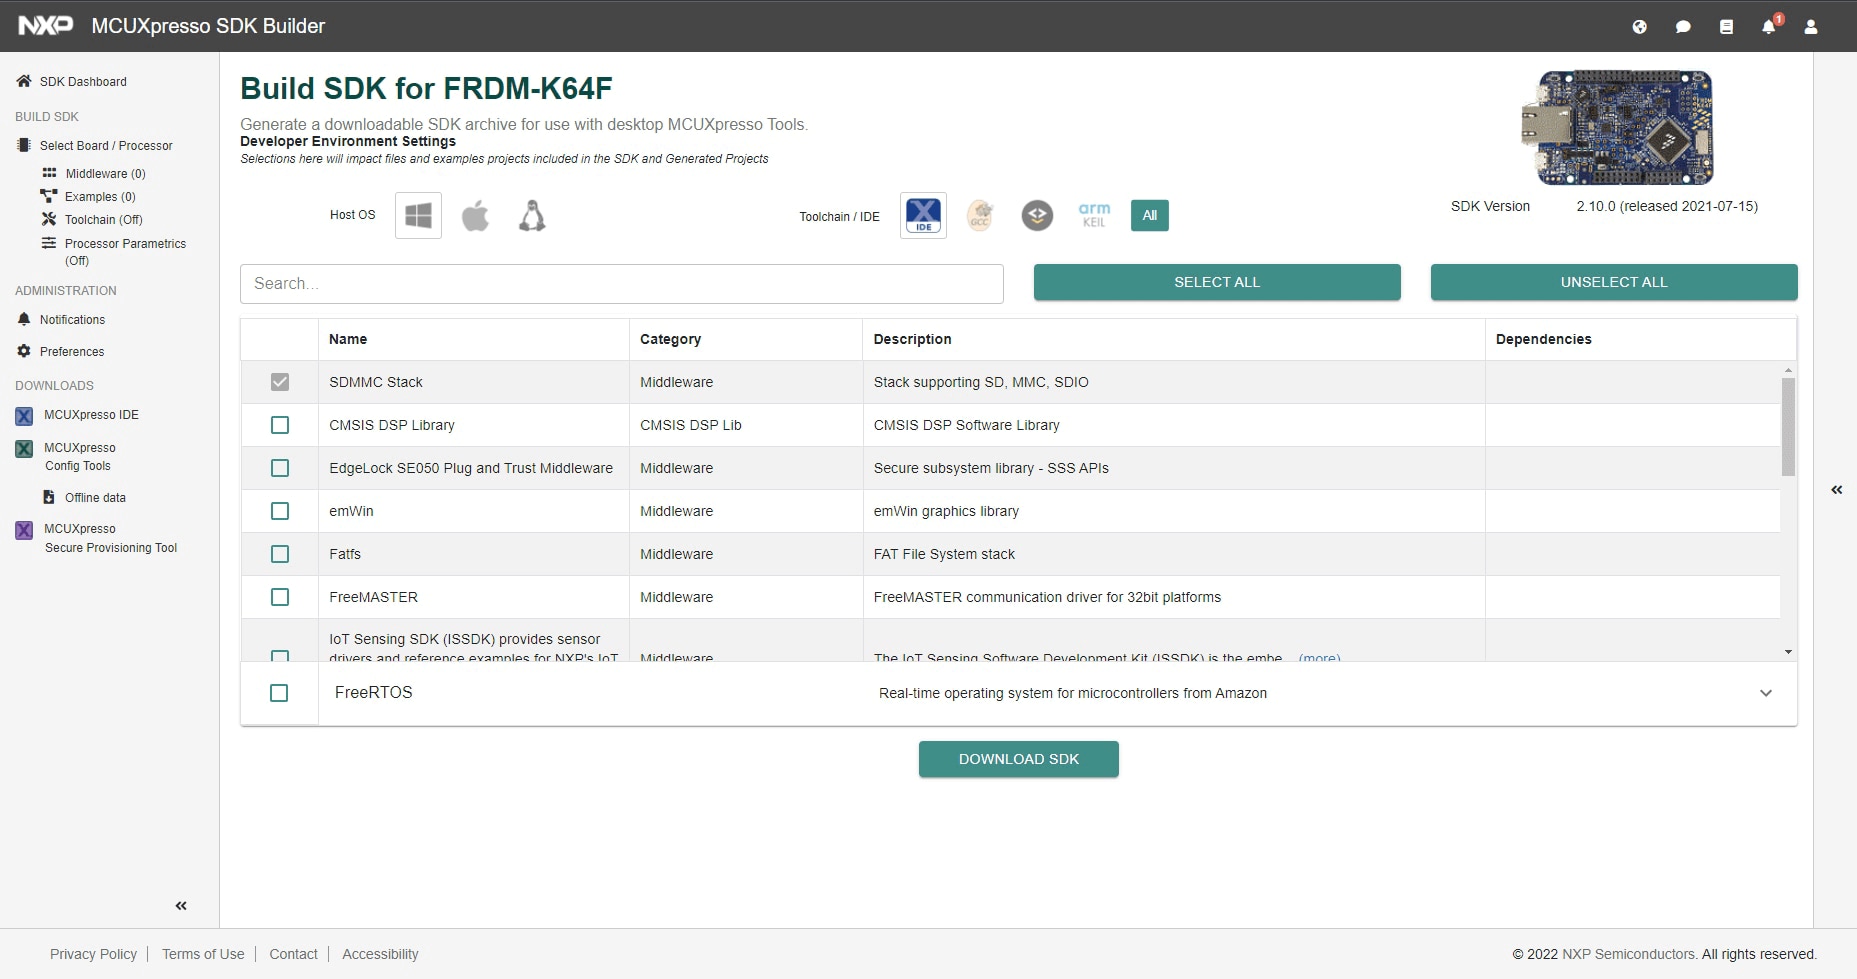Expand the right side panel chevron
The image size is (1857, 979).
[1837, 490]
